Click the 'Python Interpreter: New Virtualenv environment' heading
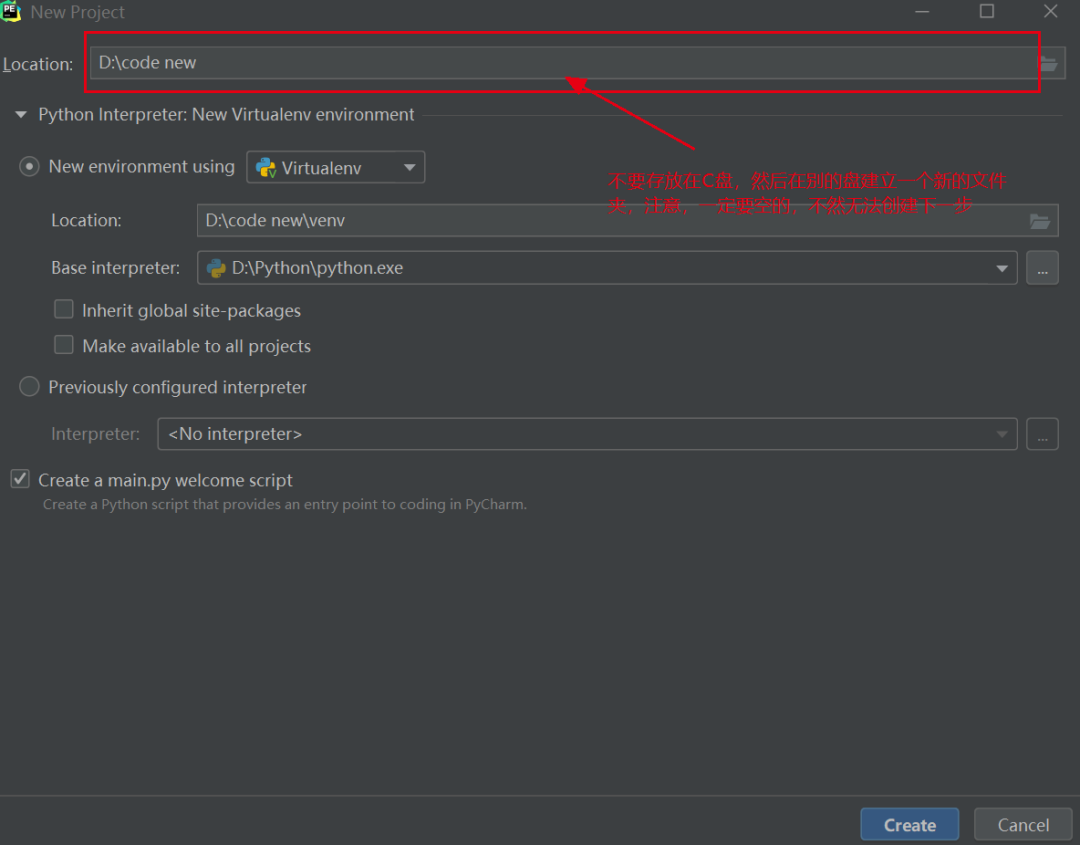This screenshot has height=845, width=1080. [226, 114]
